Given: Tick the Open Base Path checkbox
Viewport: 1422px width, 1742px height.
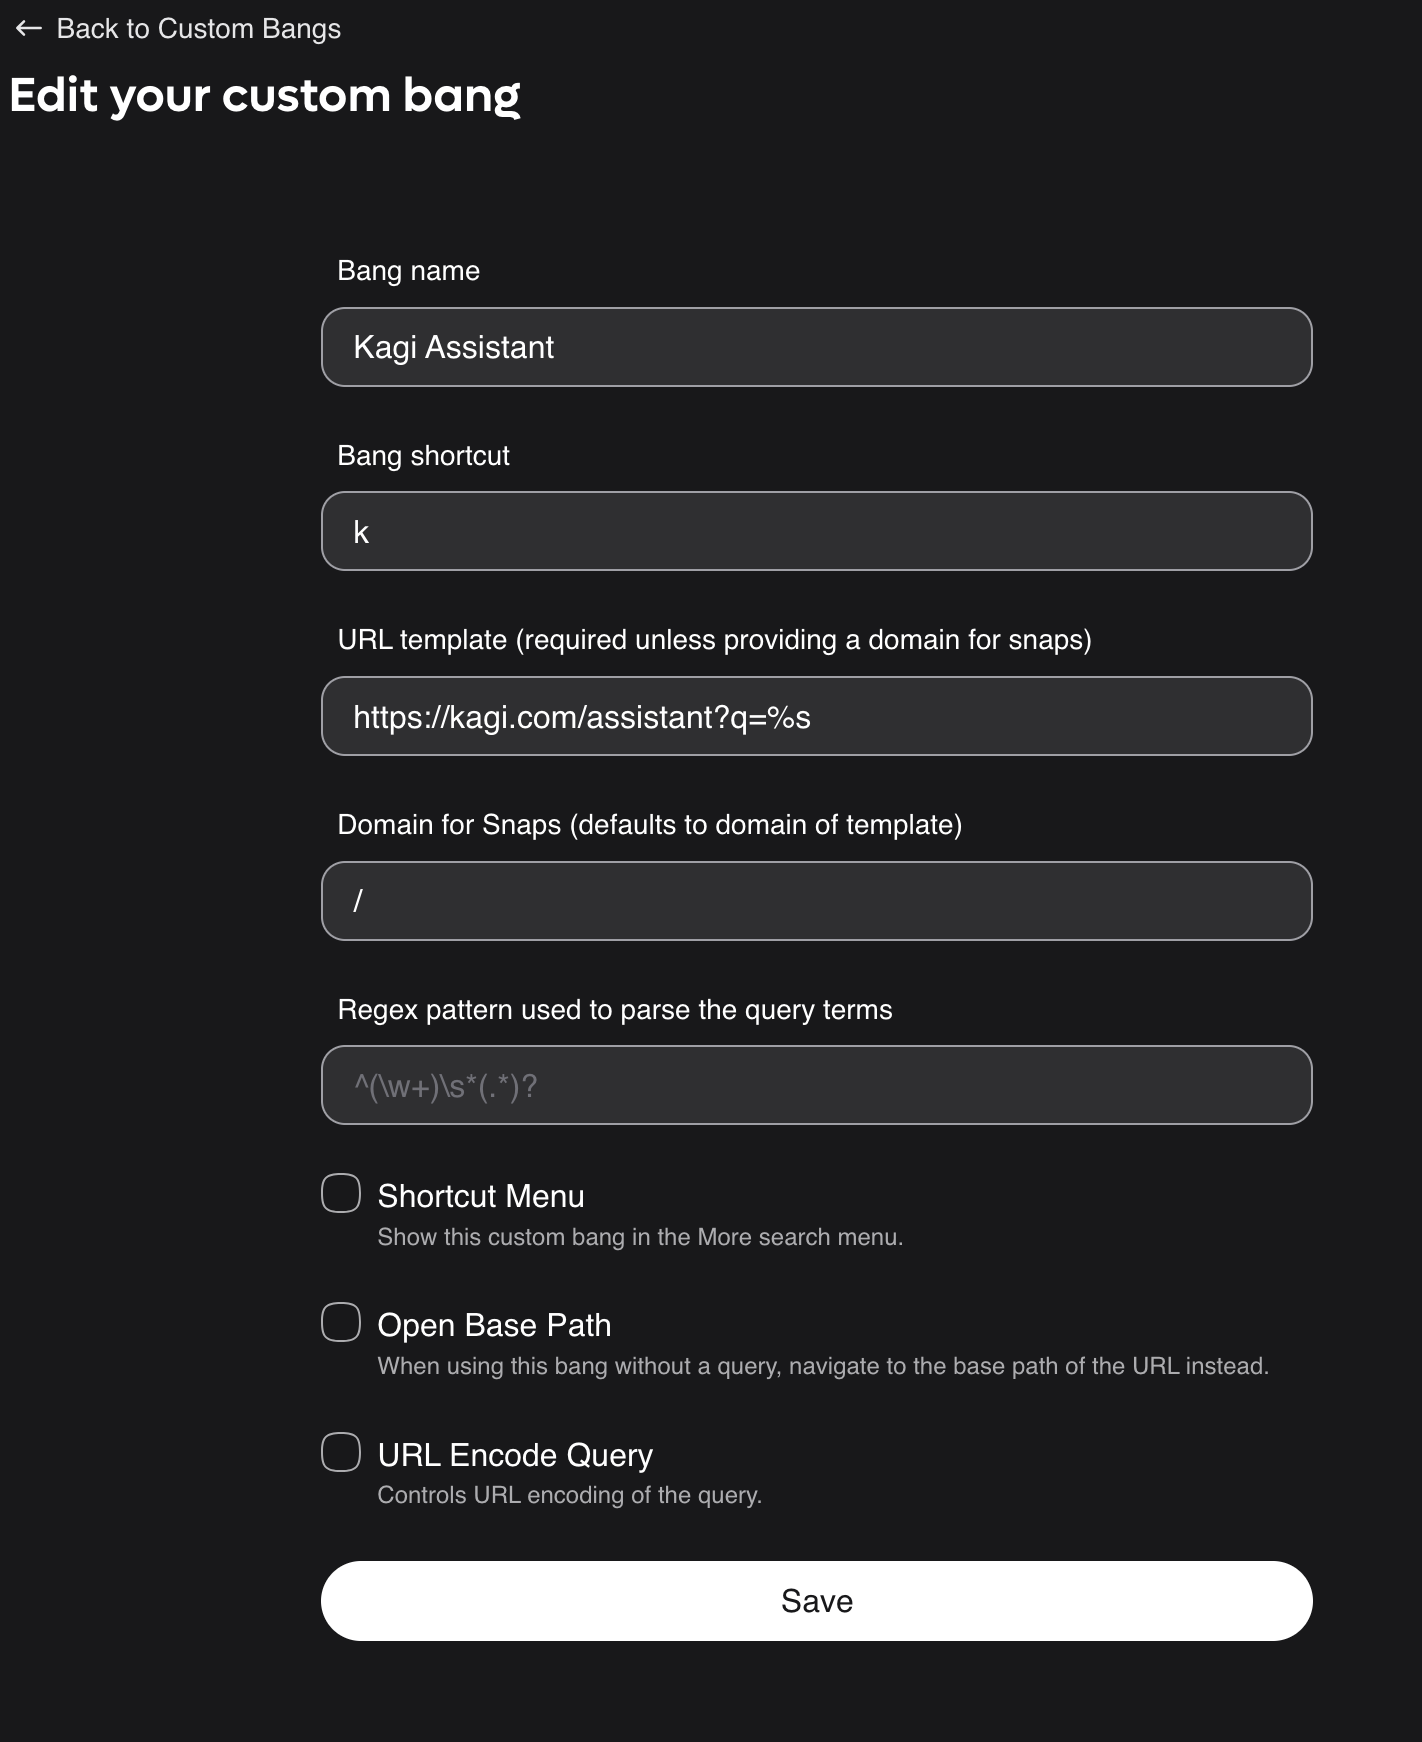Looking at the screenshot, I should [341, 1322].
